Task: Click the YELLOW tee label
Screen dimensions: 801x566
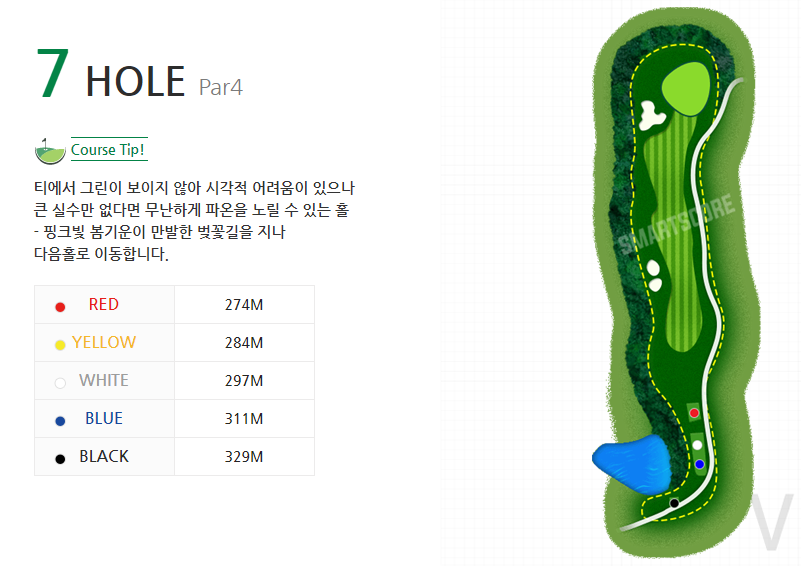Action: tap(104, 343)
